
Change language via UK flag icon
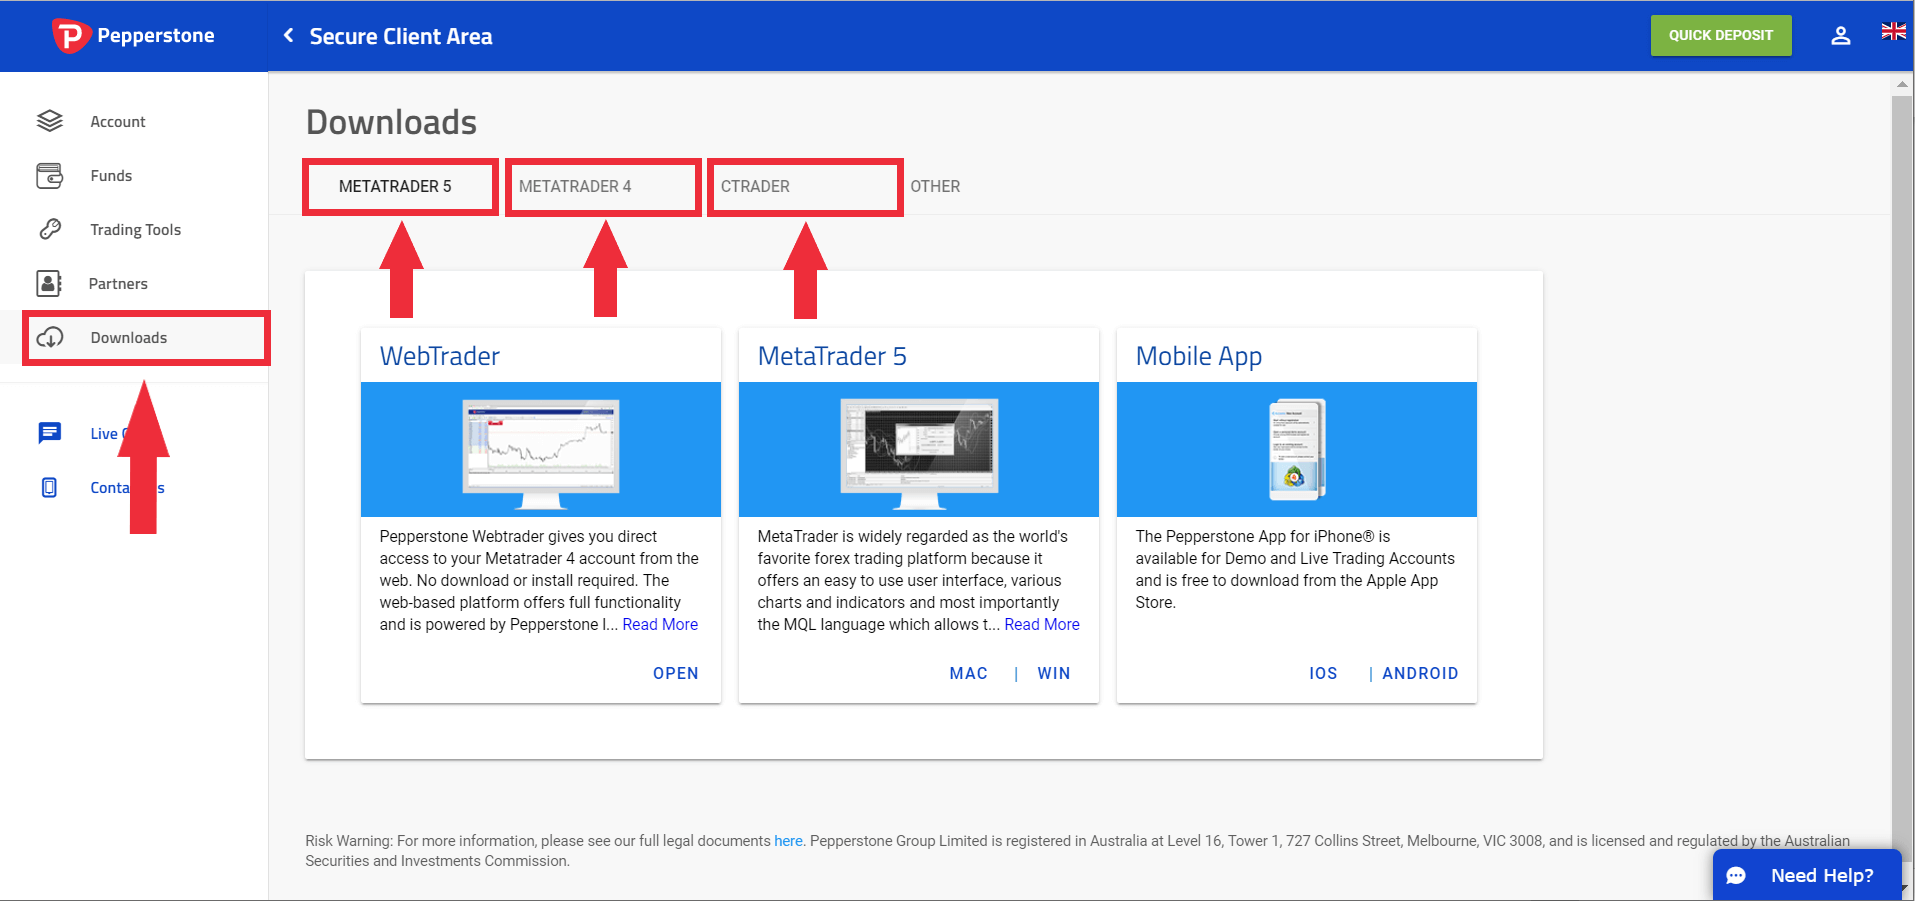(x=1893, y=31)
